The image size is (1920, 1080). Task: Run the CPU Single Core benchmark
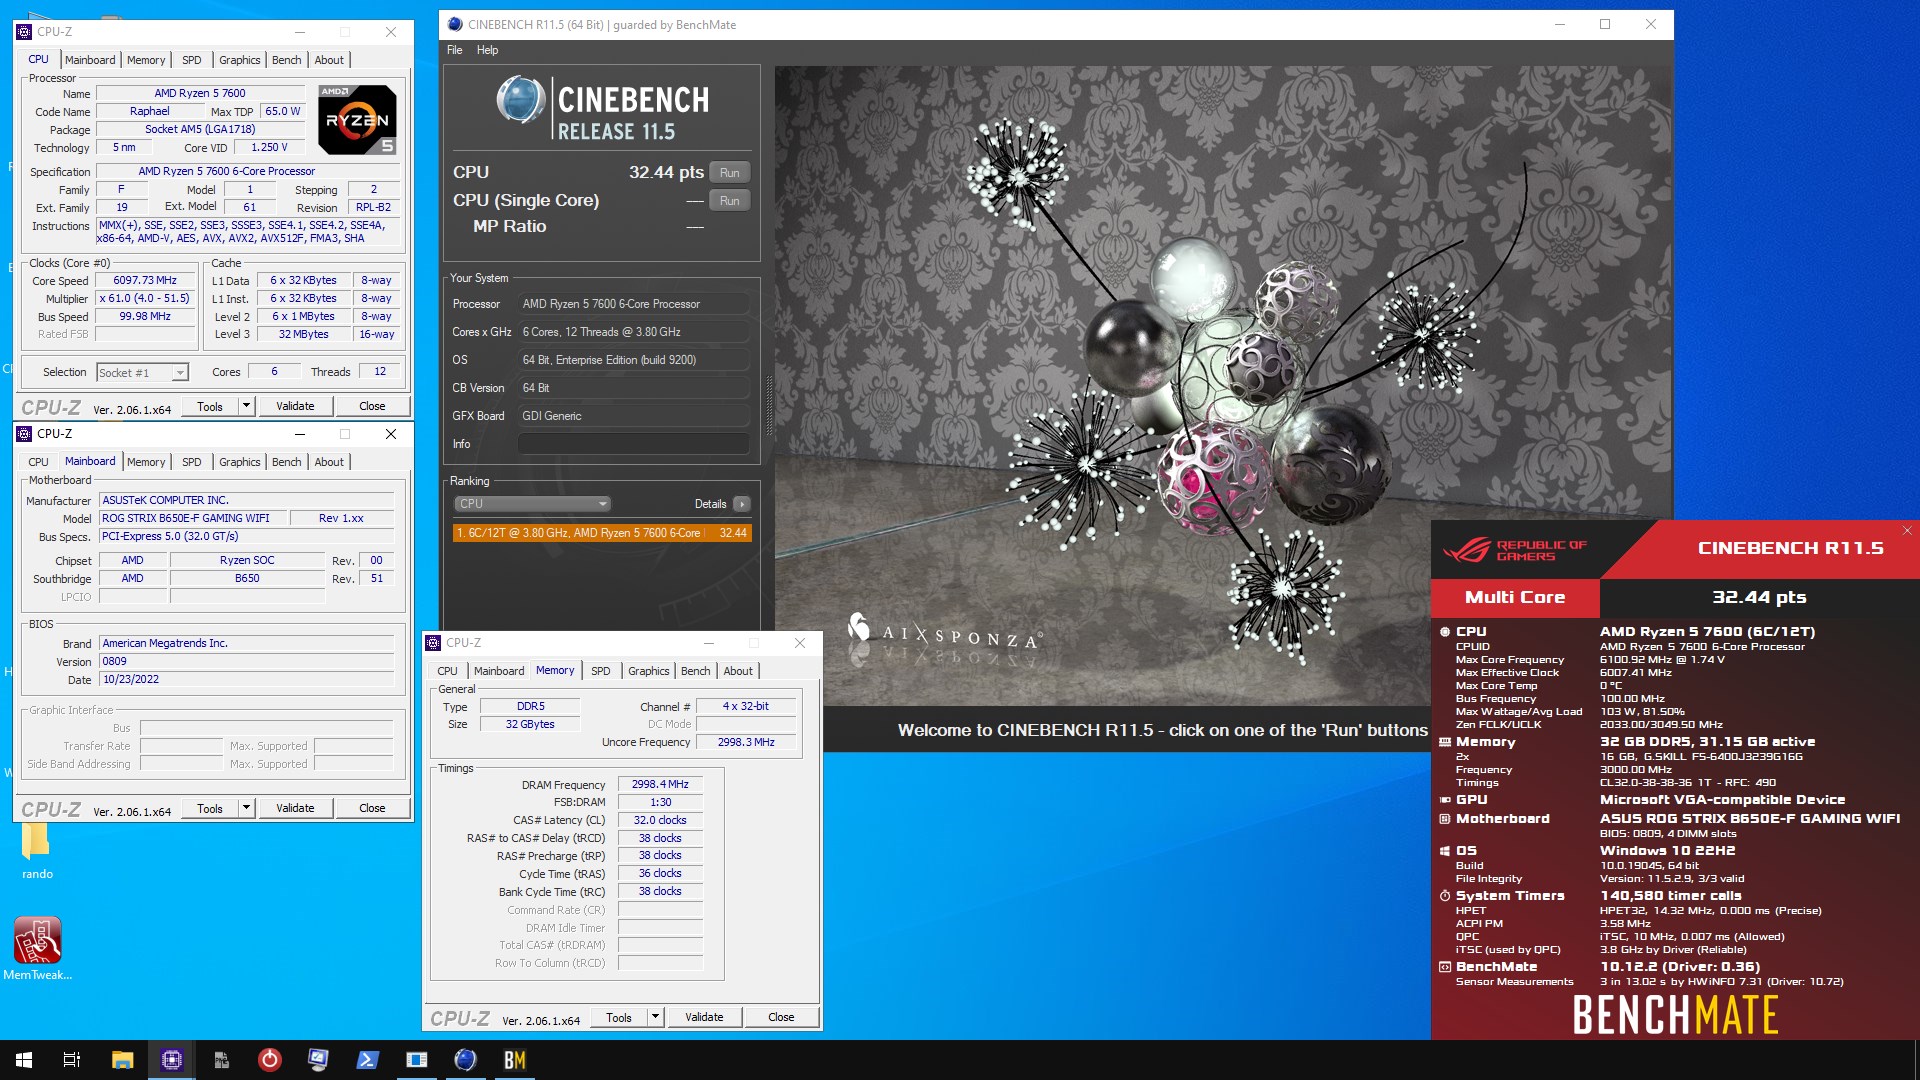(730, 201)
